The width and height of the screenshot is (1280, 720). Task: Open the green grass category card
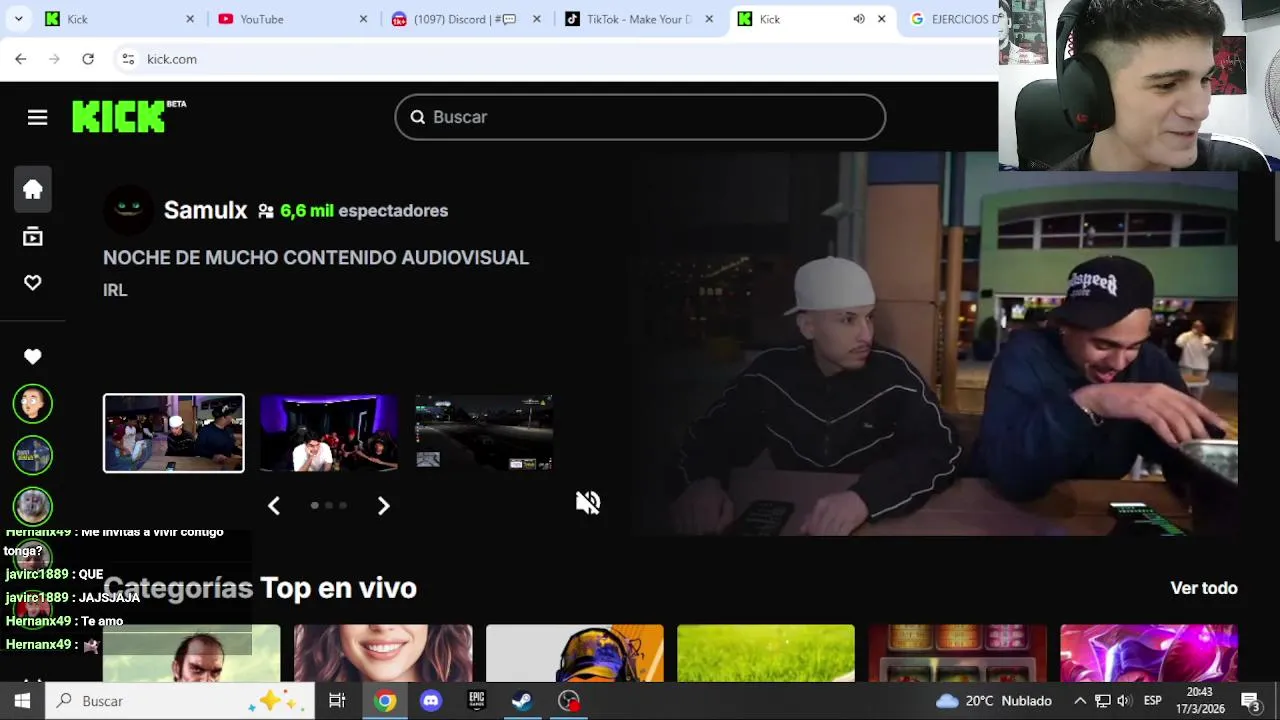click(766, 653)
